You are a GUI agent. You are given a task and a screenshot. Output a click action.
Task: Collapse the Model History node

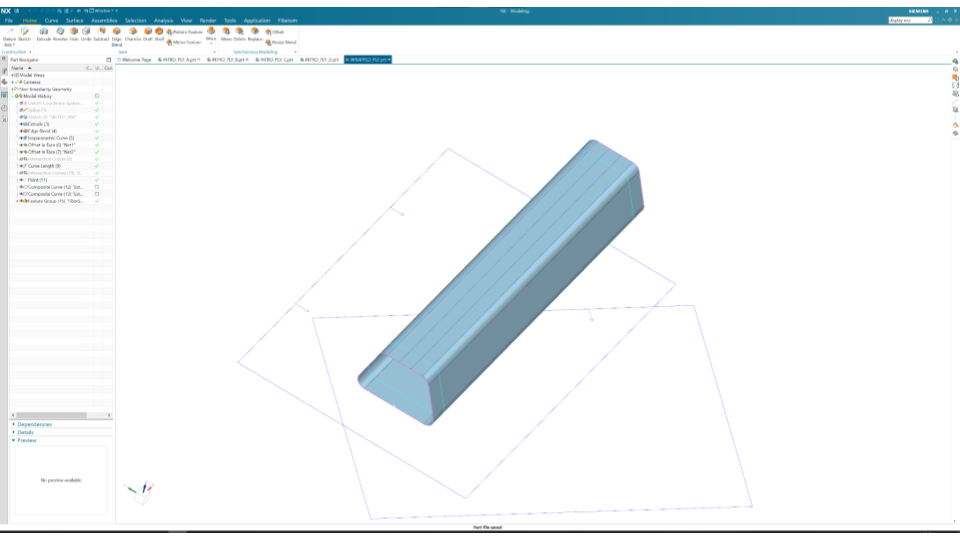click(x=13, y=96)
